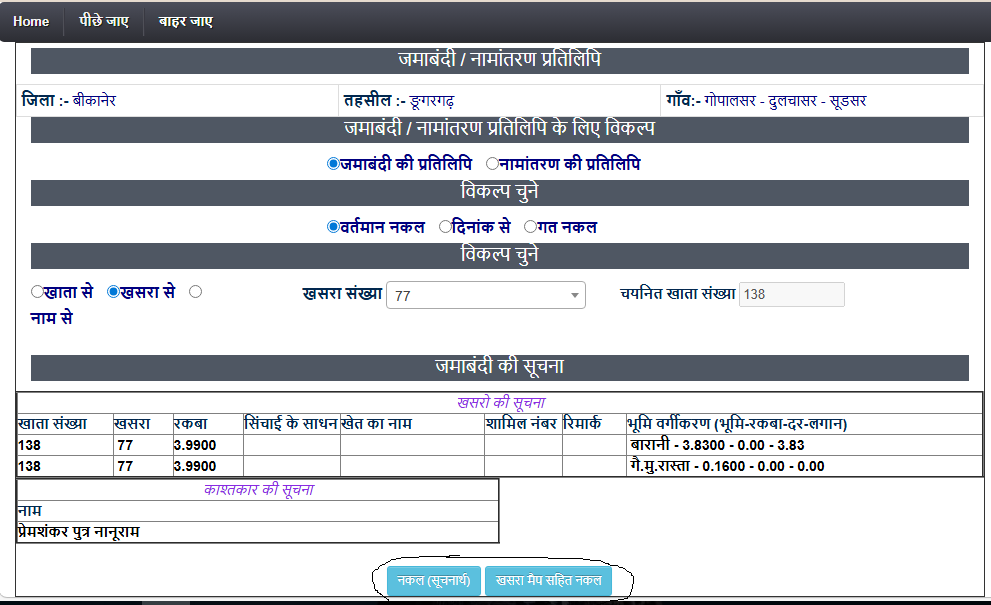
Task: Select the खसरा से search option
Action: coord(113,292)
